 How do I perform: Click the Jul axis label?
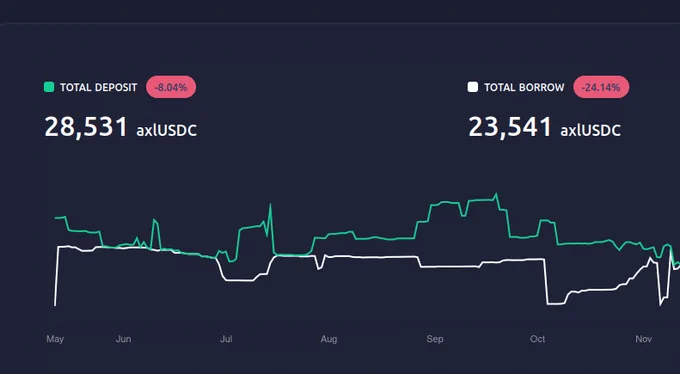pos(226,339)
